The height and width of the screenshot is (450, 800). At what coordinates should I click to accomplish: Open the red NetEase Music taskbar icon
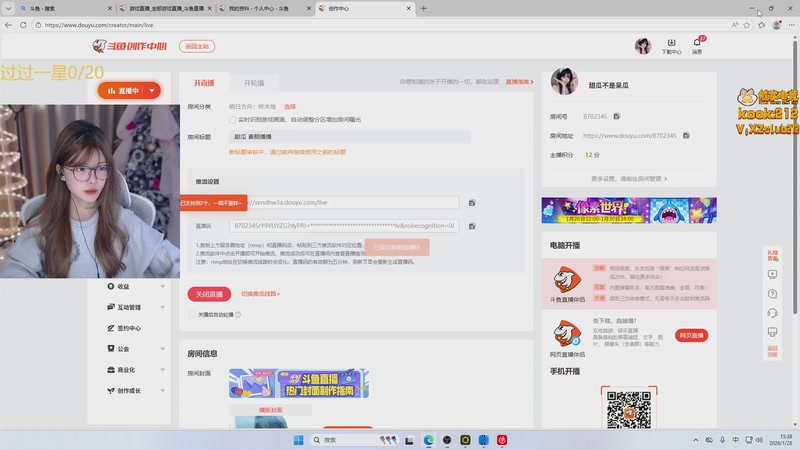[x=502, y=440]
